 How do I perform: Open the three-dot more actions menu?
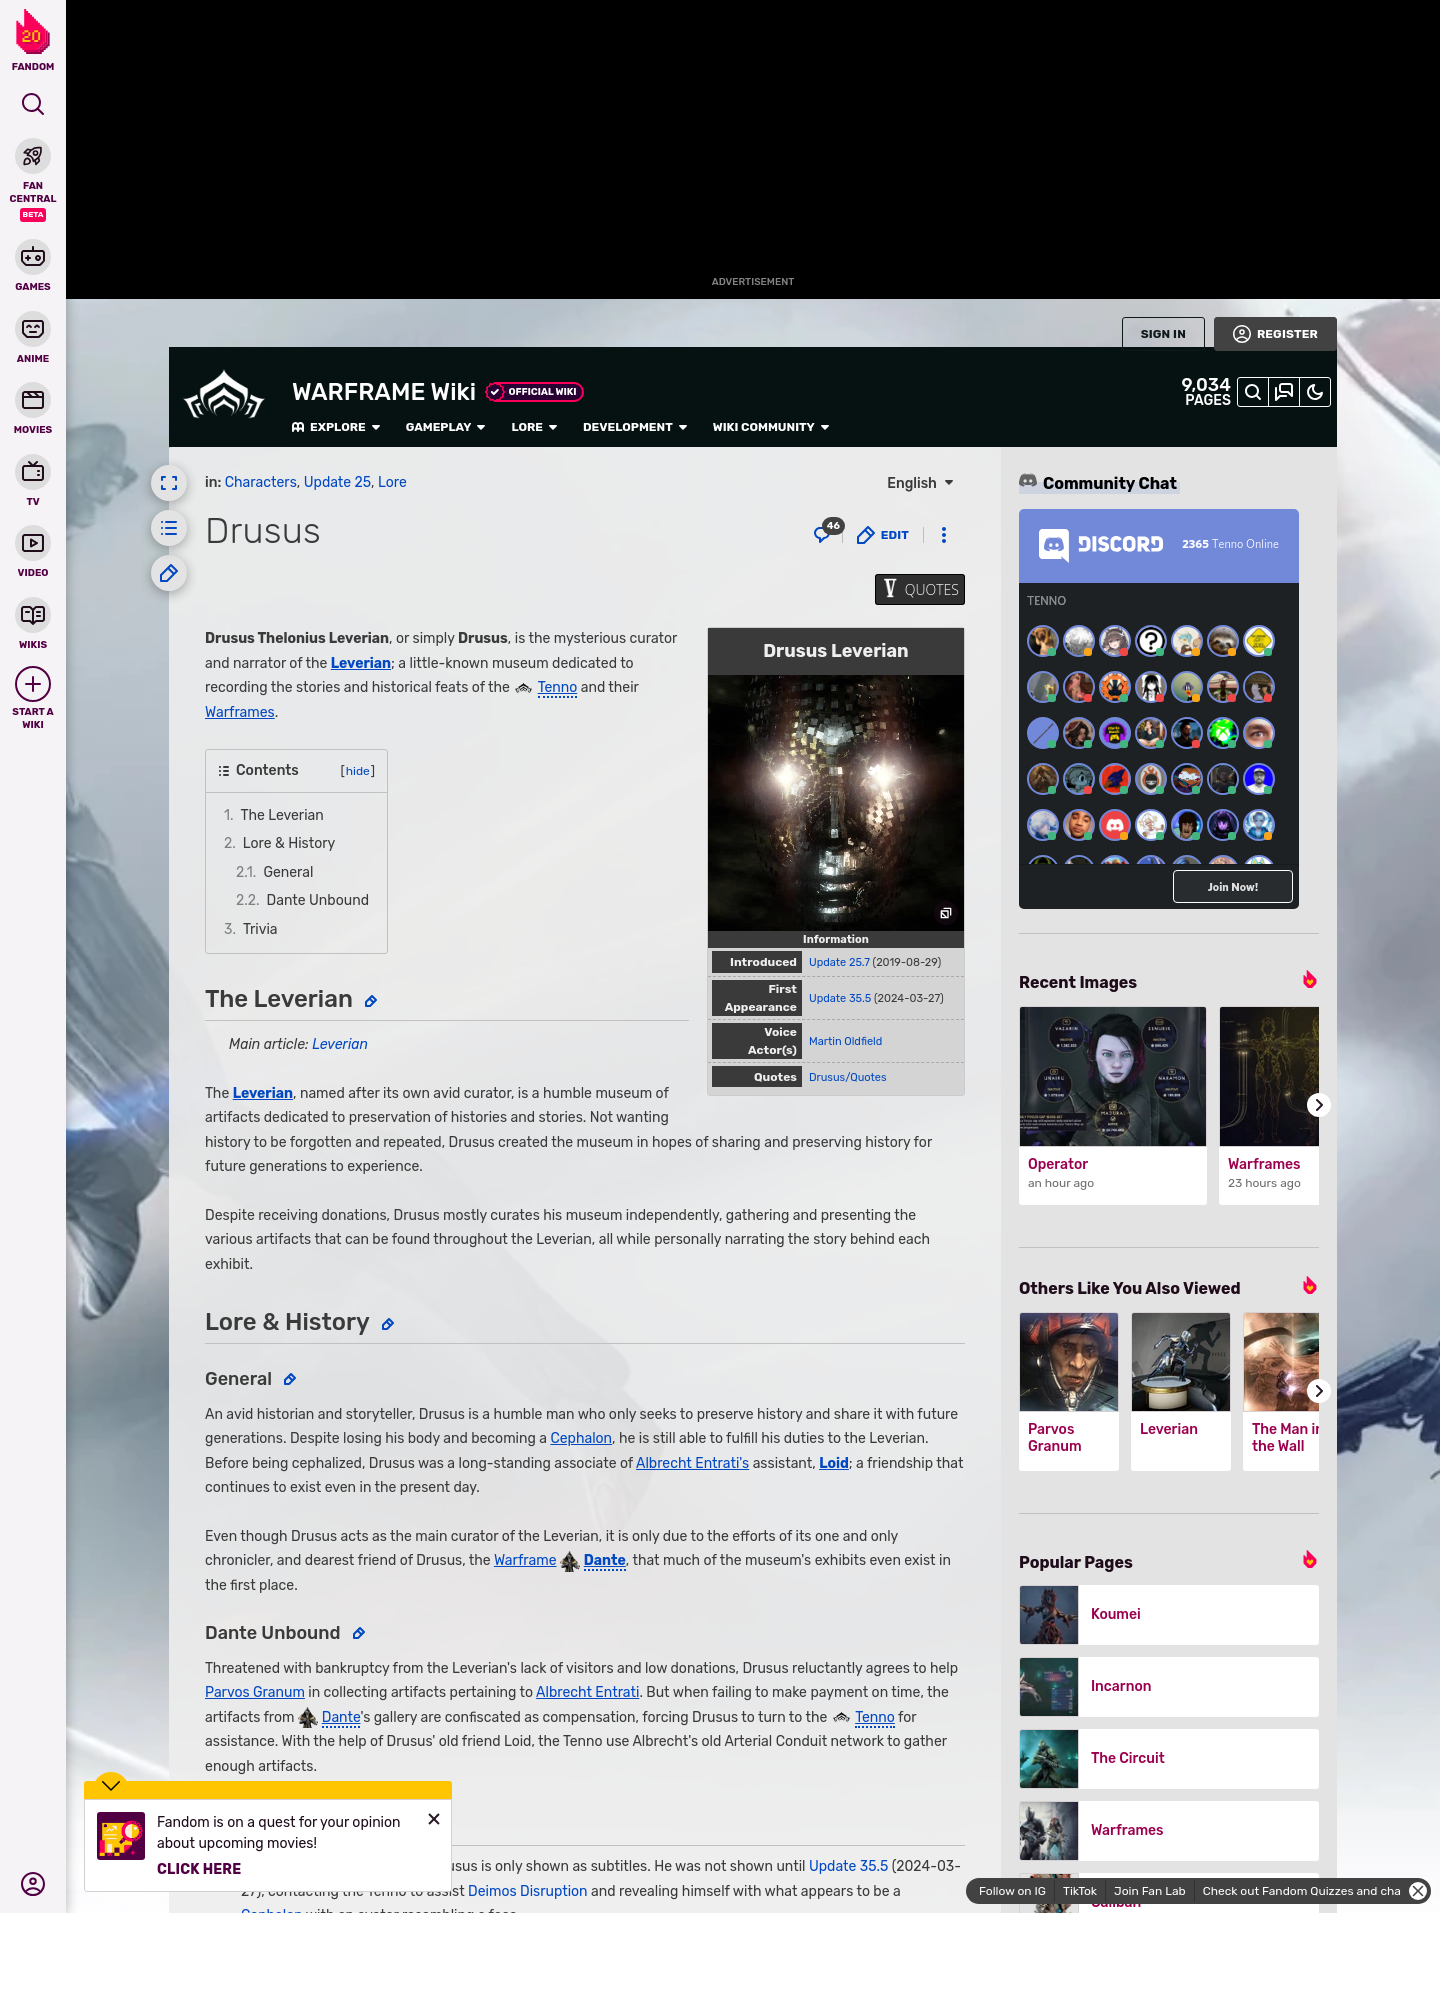click(943, 535)
